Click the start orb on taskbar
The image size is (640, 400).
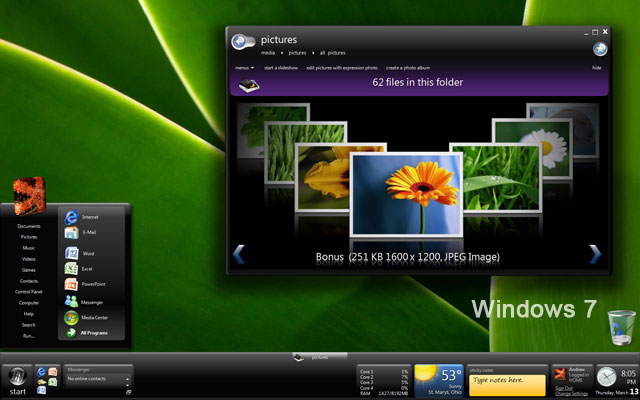point(17,376)
